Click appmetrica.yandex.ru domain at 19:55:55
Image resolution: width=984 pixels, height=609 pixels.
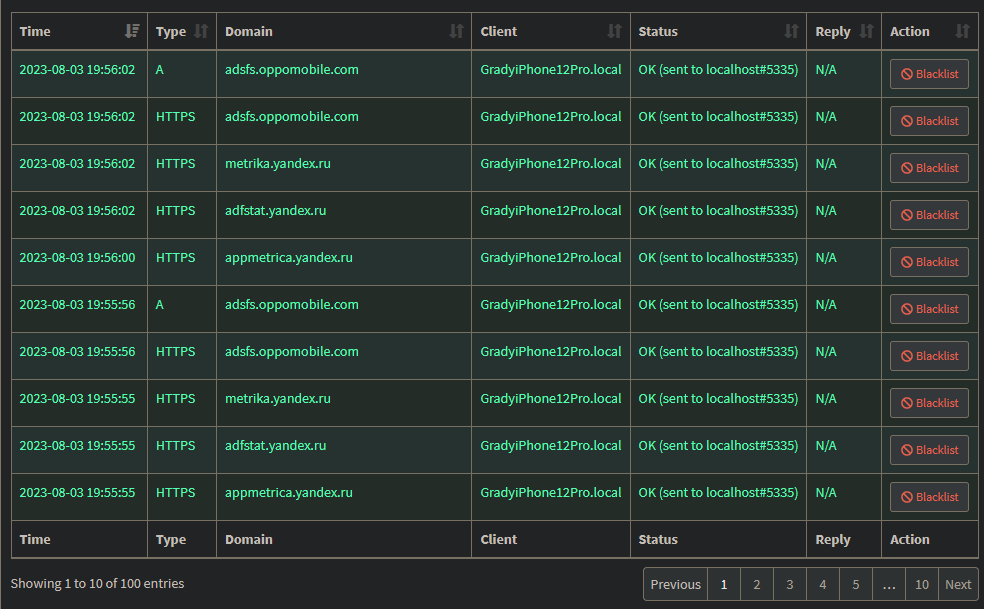289,493
